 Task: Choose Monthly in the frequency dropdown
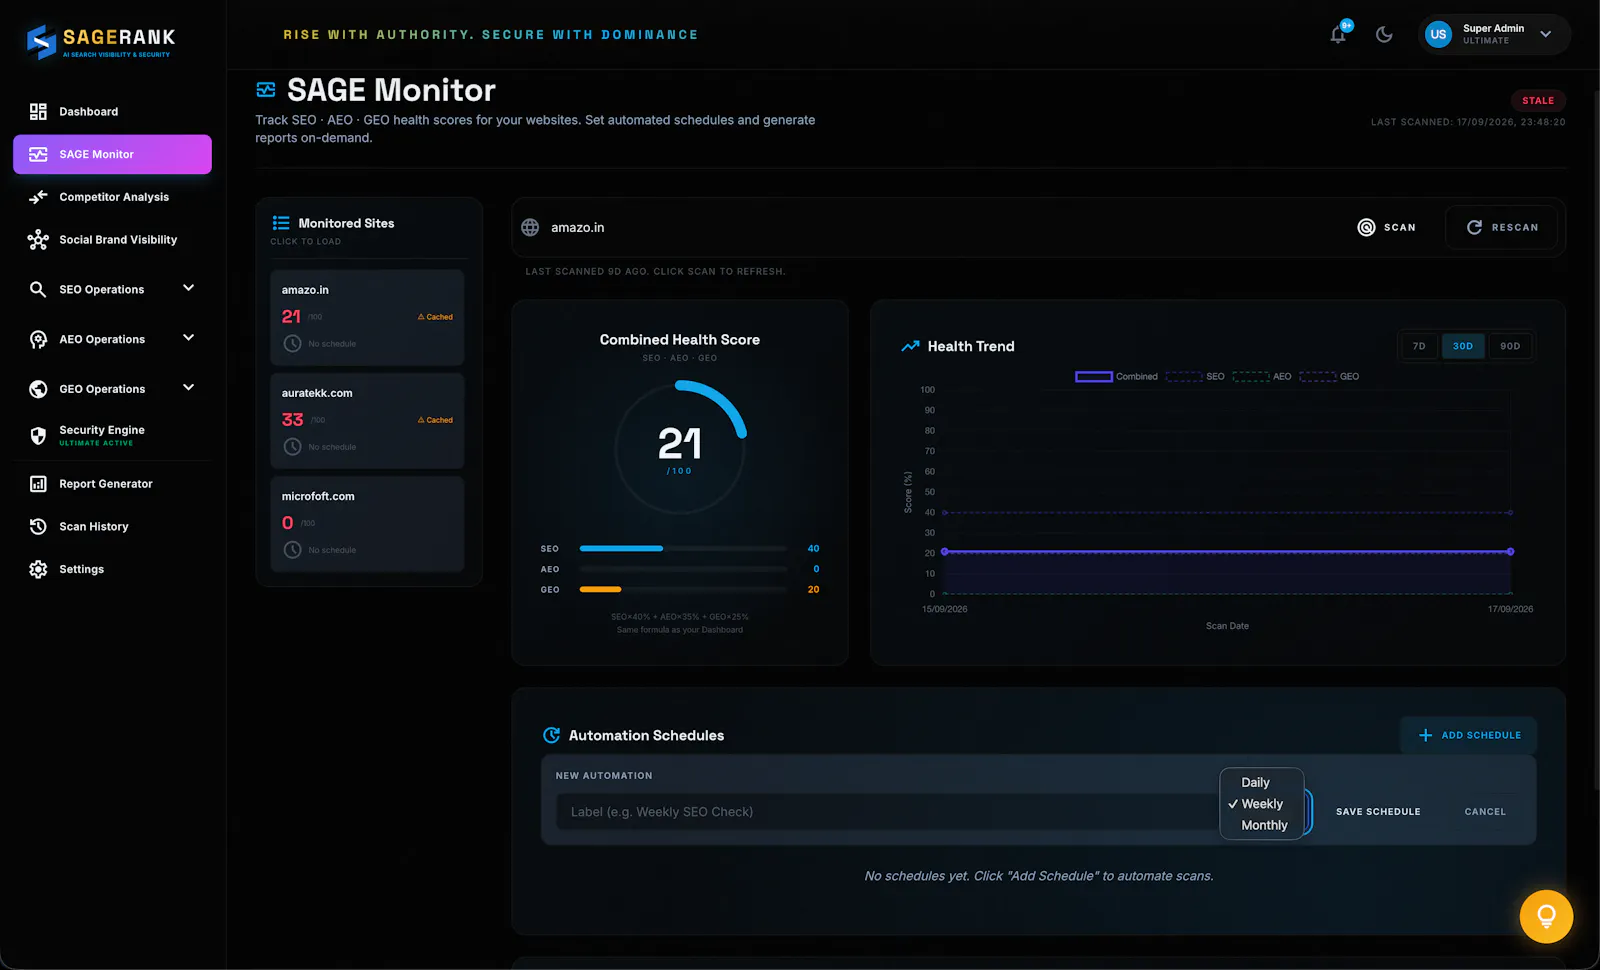tap(1264, 825)
